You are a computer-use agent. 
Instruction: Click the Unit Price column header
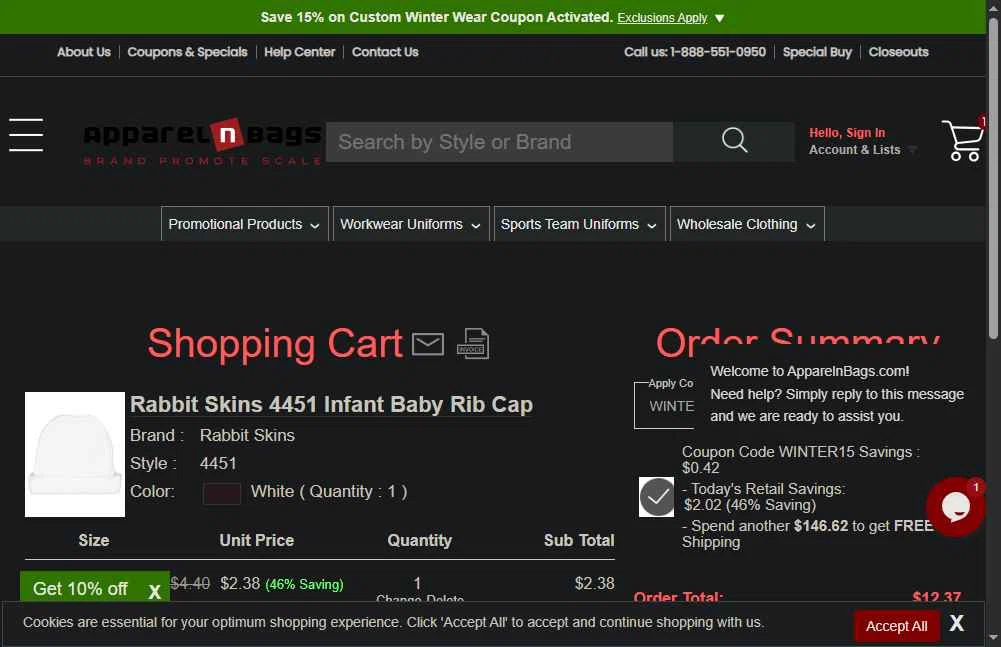257,540
